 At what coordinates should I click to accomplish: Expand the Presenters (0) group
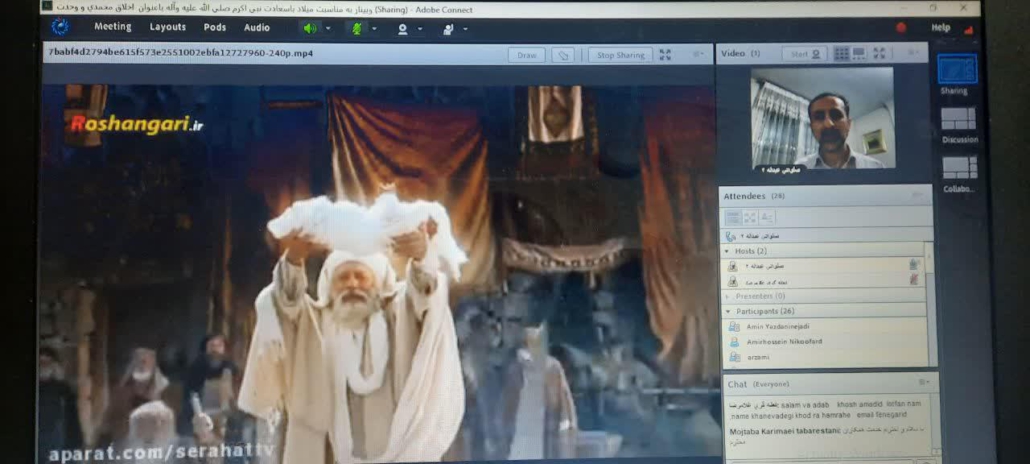(727, 296)
